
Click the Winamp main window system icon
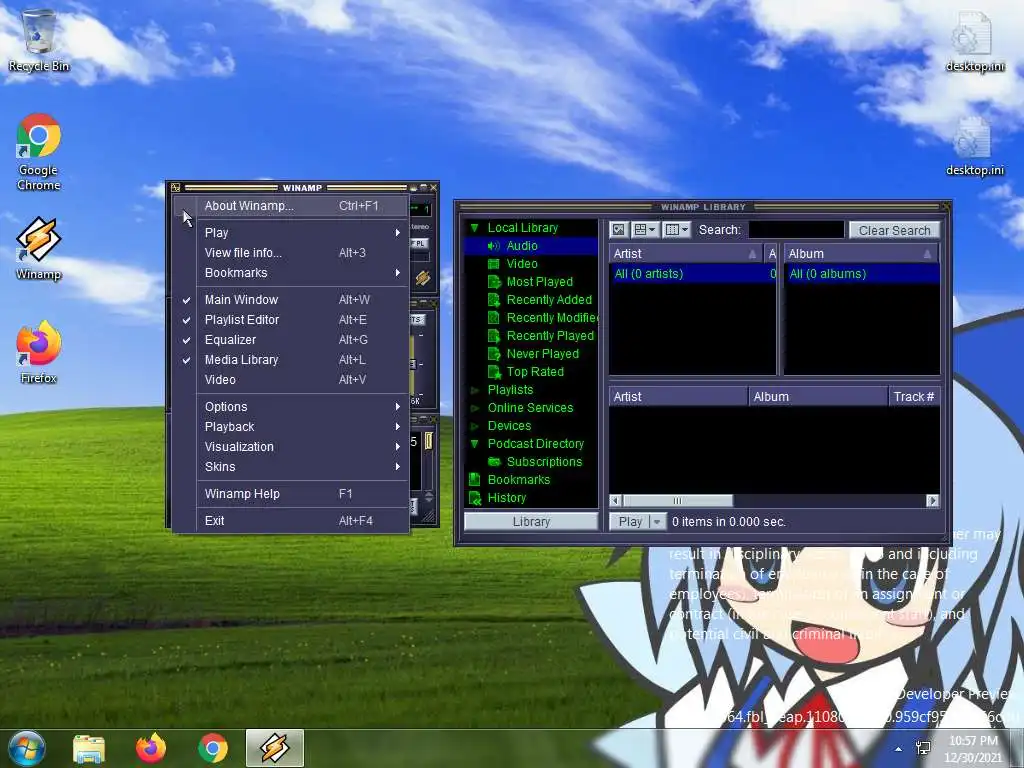[175, 187]
